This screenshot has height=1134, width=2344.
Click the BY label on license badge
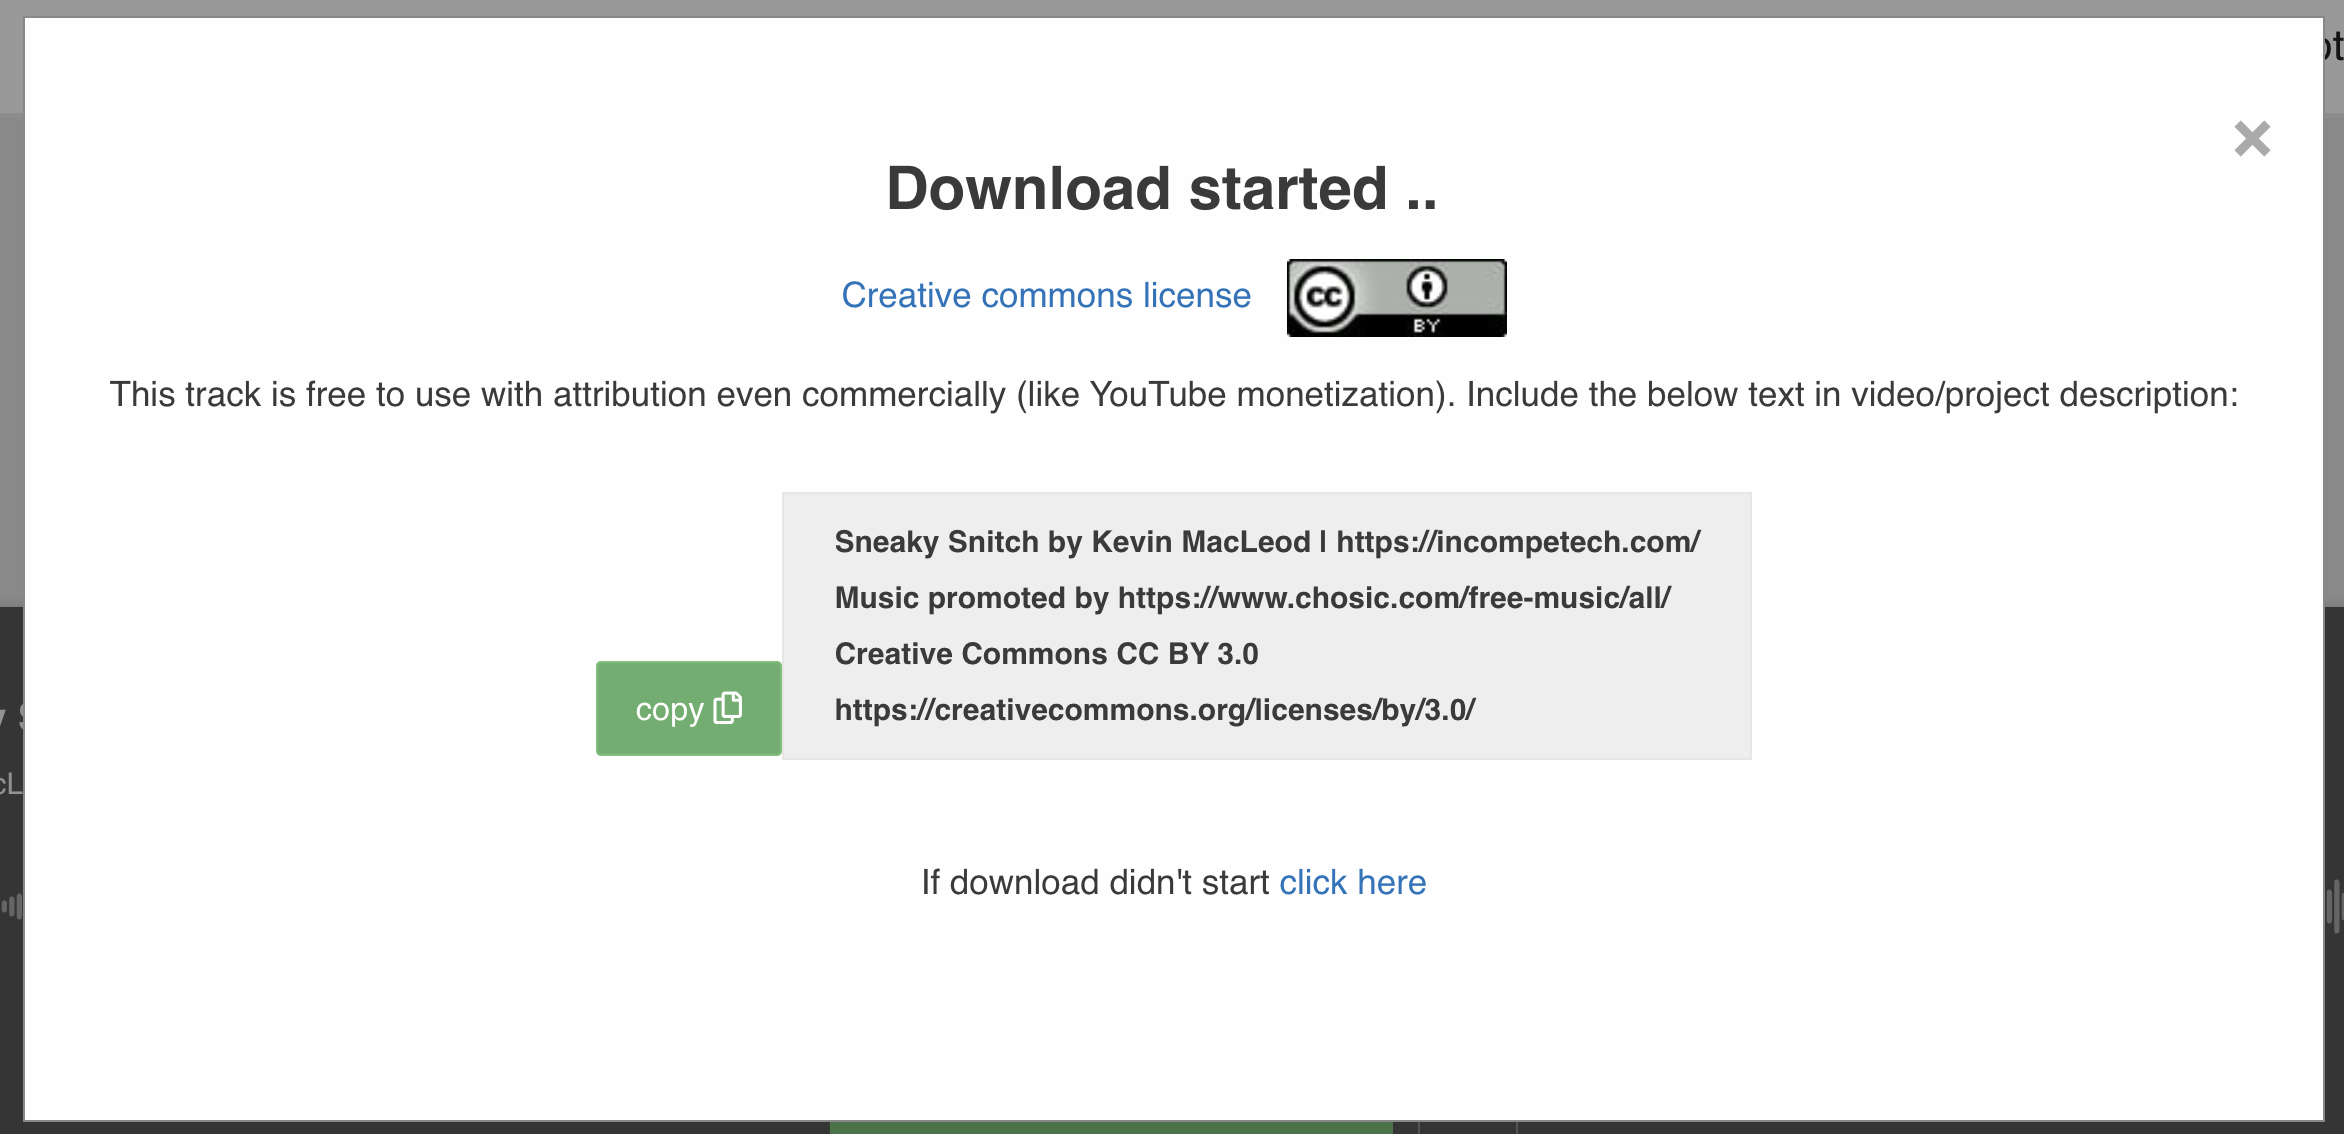[1427, 326]
